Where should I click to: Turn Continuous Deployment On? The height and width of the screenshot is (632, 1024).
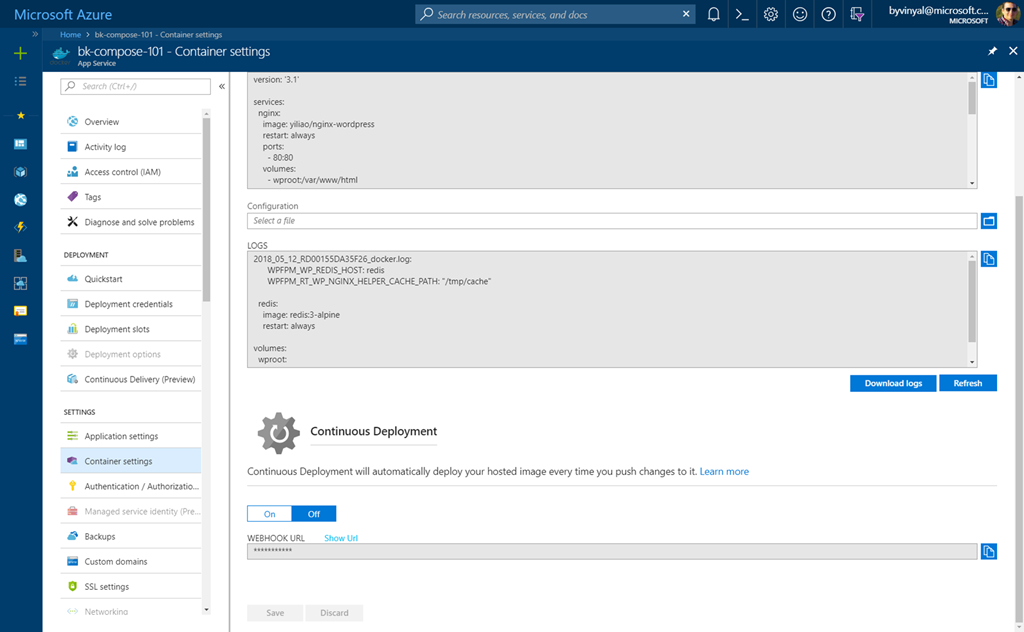[269, 514]
